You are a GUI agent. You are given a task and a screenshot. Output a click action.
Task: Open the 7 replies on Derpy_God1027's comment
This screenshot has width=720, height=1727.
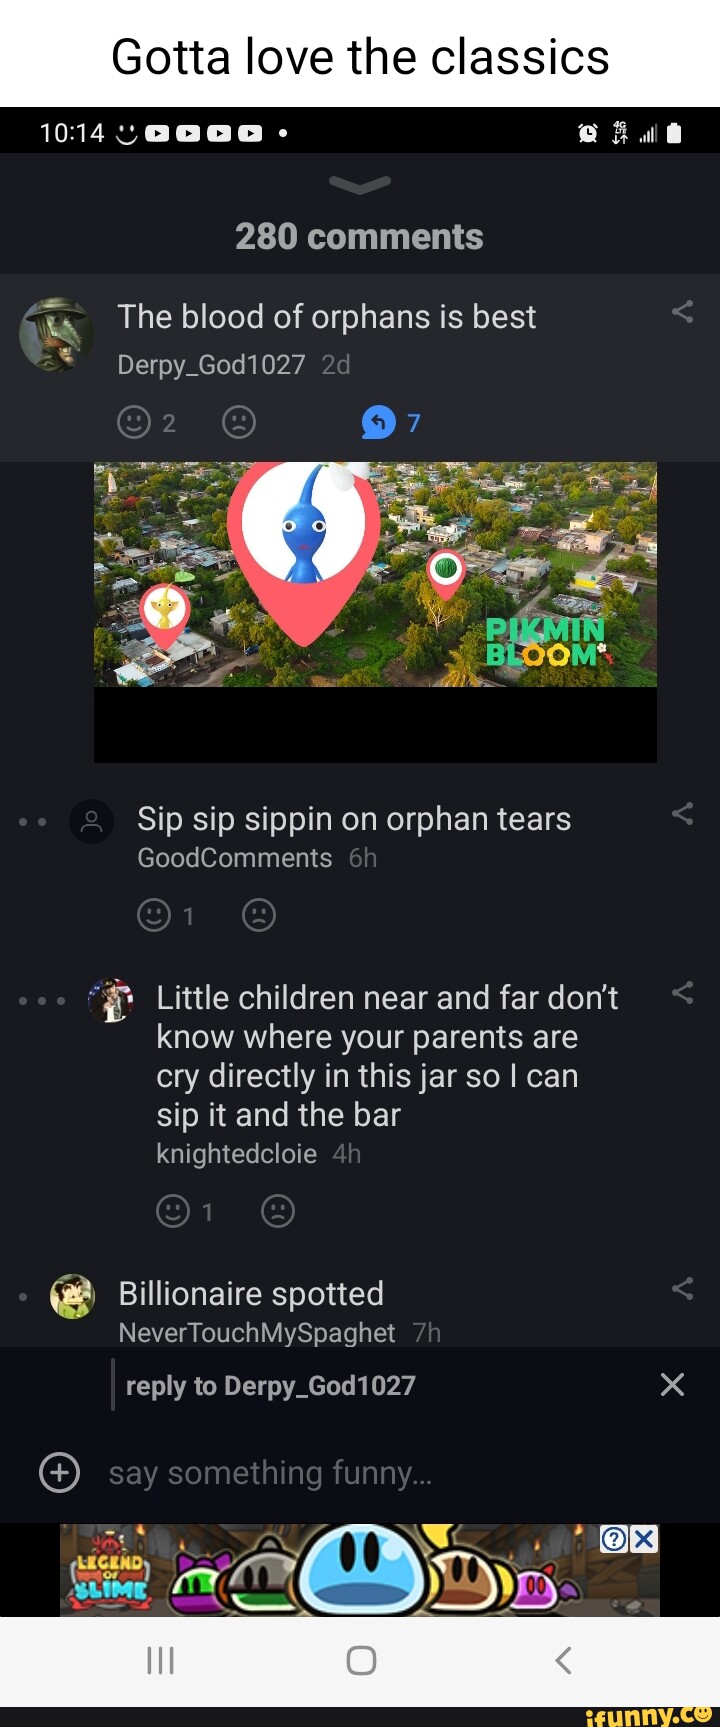(x=391, y=423)
